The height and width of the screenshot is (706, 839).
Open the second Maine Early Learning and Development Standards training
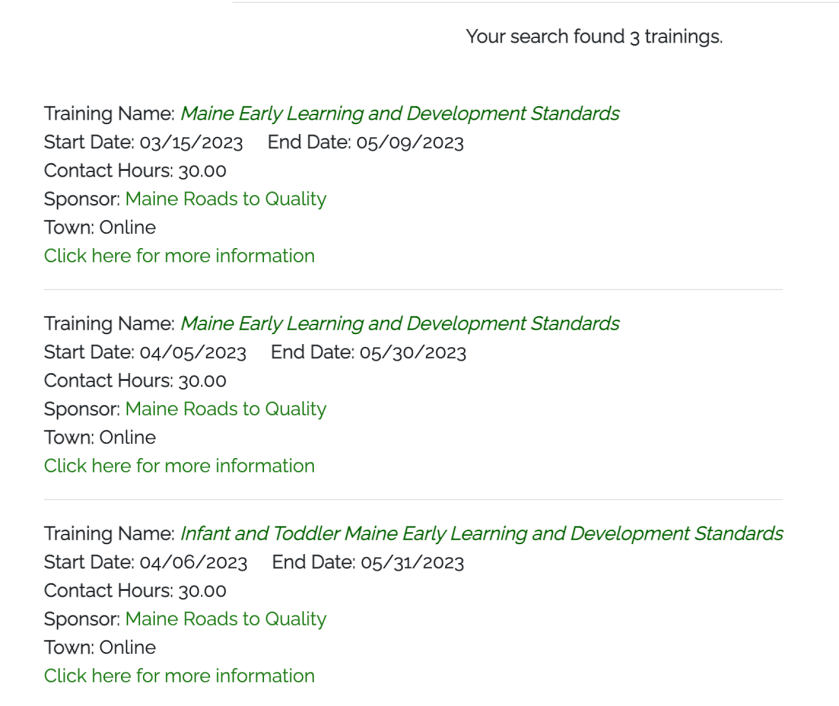click(x=400, y=323)
